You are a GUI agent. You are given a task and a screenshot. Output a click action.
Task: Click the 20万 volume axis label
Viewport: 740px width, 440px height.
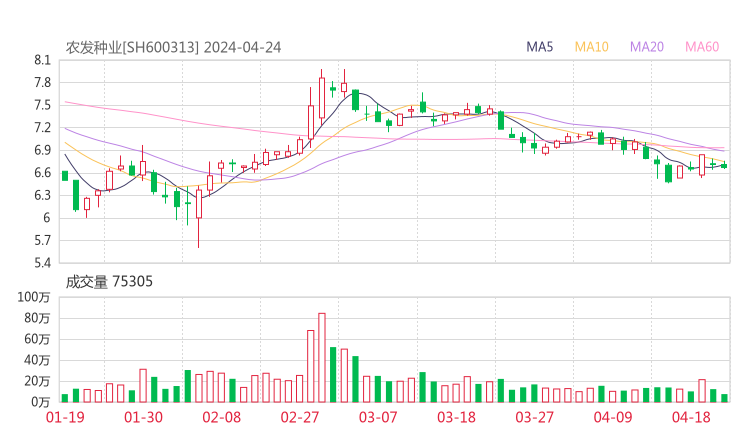tap(37, 381)
